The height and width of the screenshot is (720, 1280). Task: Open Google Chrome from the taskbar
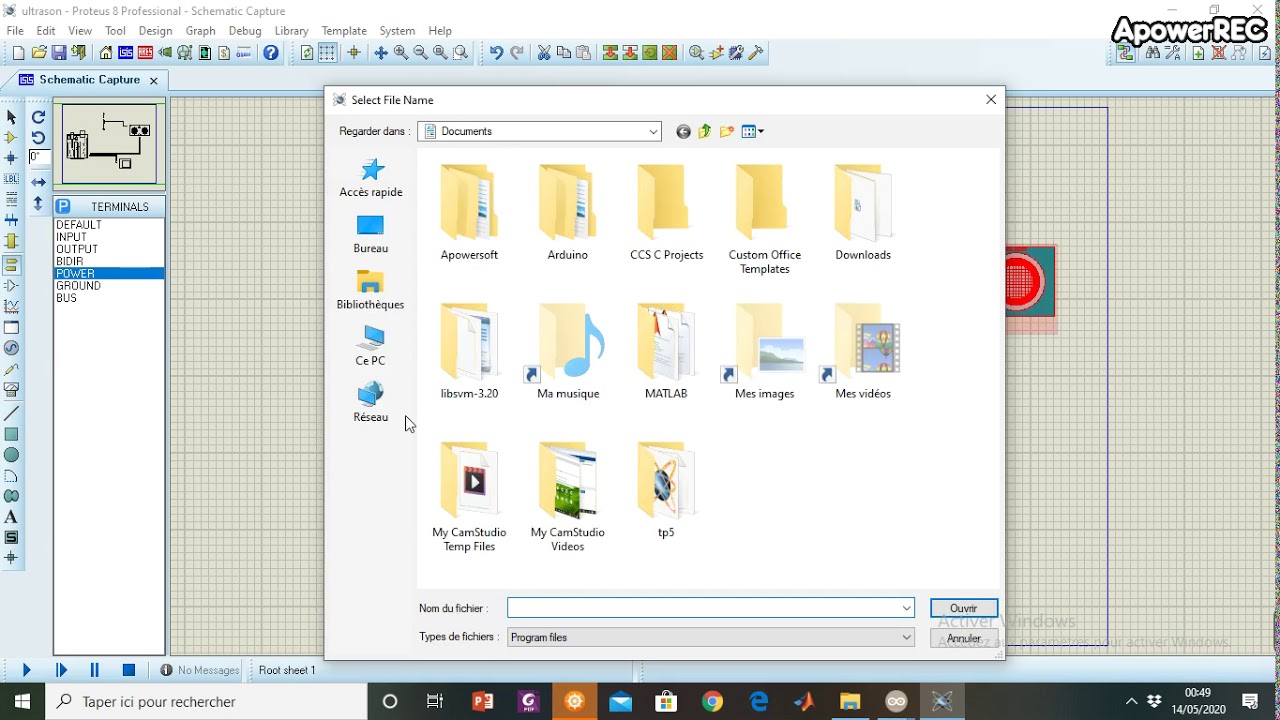click(712, 701)
